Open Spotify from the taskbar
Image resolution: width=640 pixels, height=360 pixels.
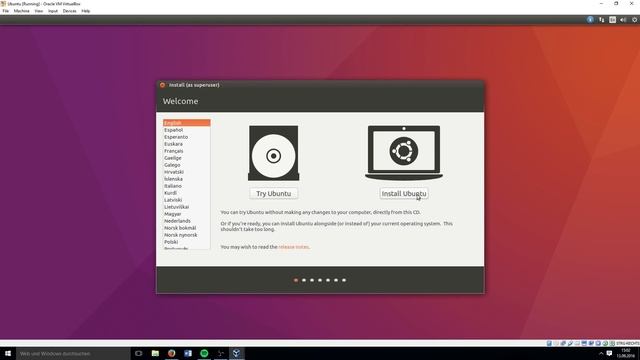tap(204, 353)
